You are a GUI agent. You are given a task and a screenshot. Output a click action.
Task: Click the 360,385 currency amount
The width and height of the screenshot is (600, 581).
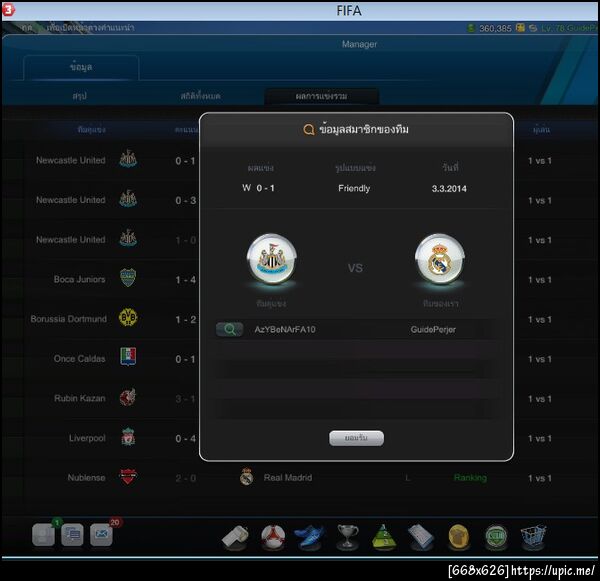pos(495,28)
